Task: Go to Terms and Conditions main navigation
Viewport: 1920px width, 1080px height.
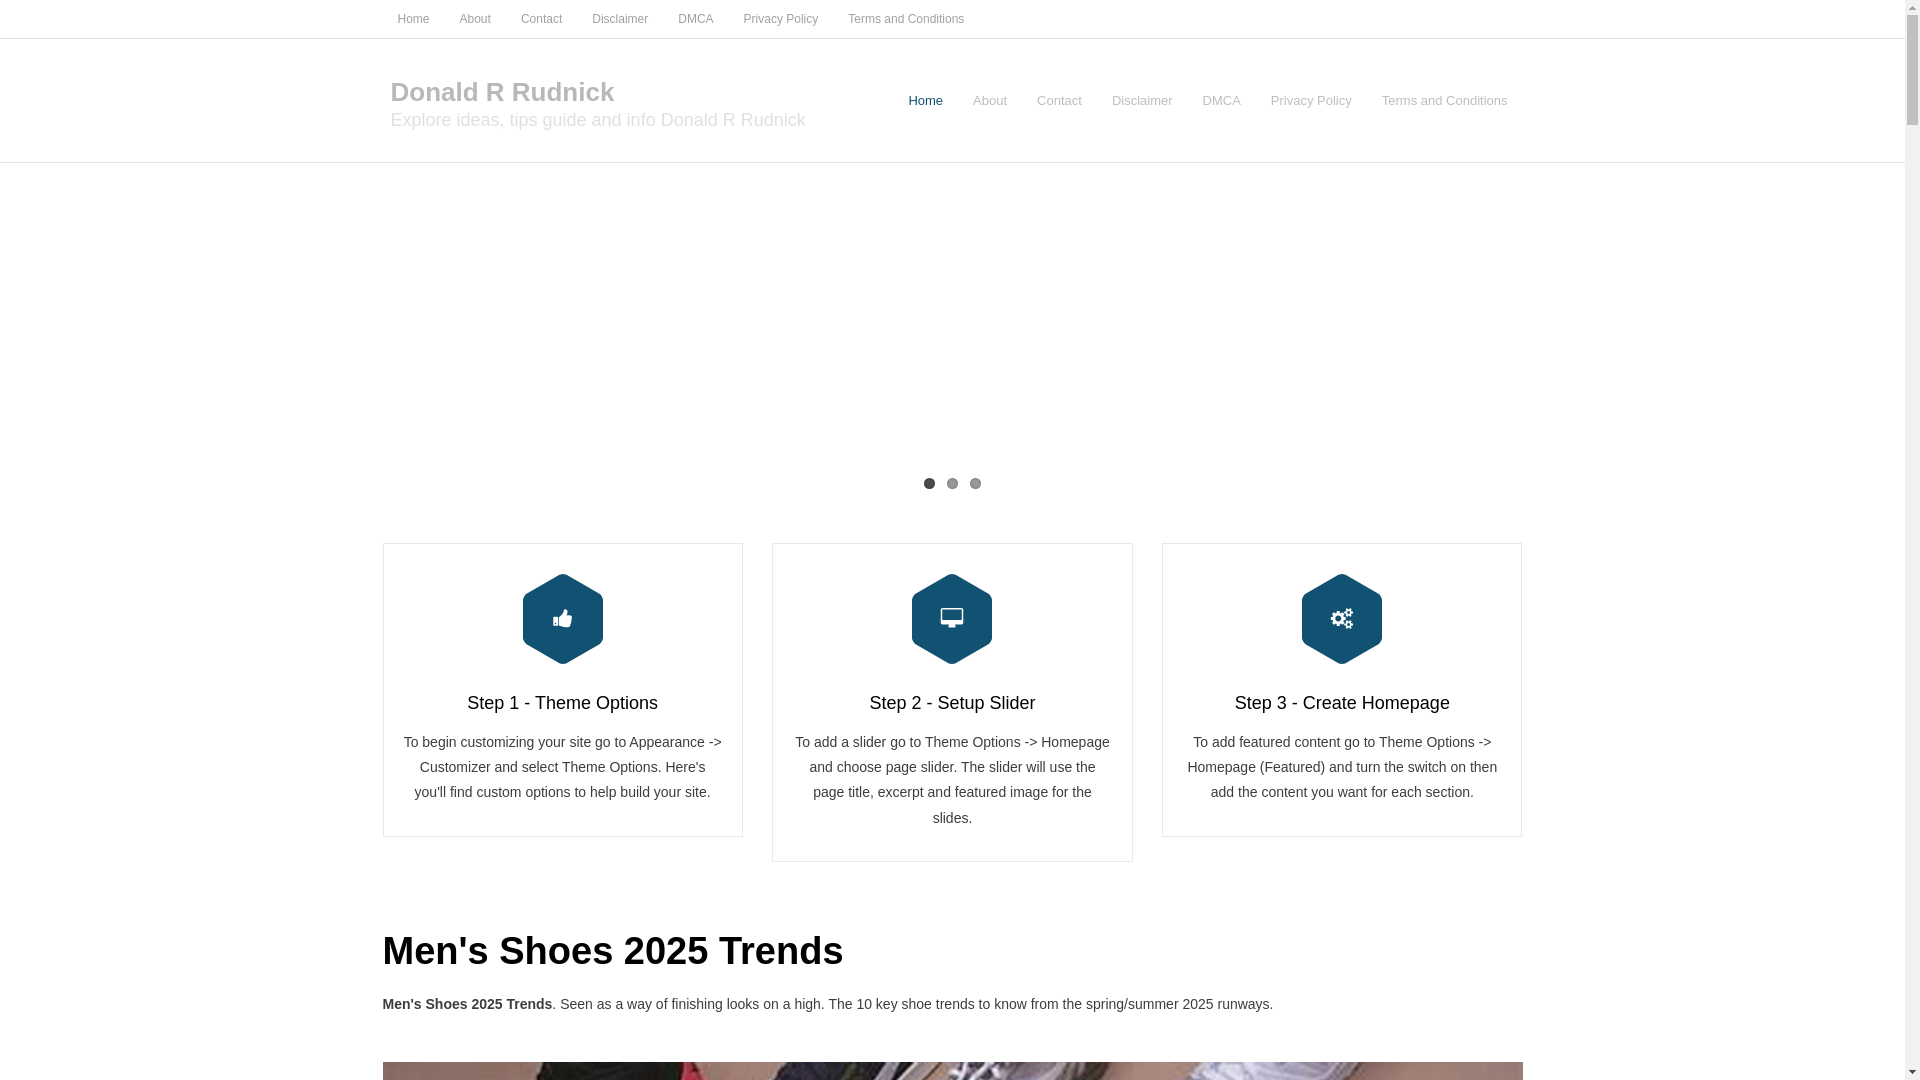Action: (1444, 101)
